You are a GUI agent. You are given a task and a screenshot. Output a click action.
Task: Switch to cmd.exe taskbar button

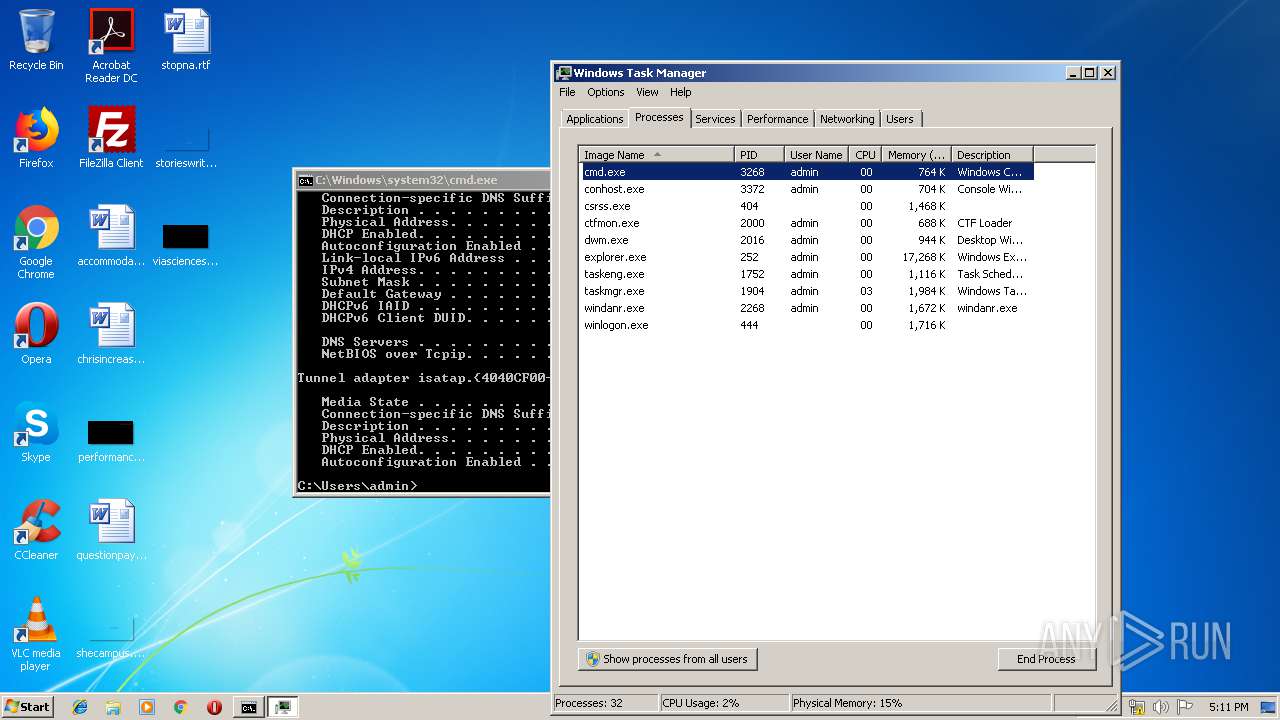248,707
